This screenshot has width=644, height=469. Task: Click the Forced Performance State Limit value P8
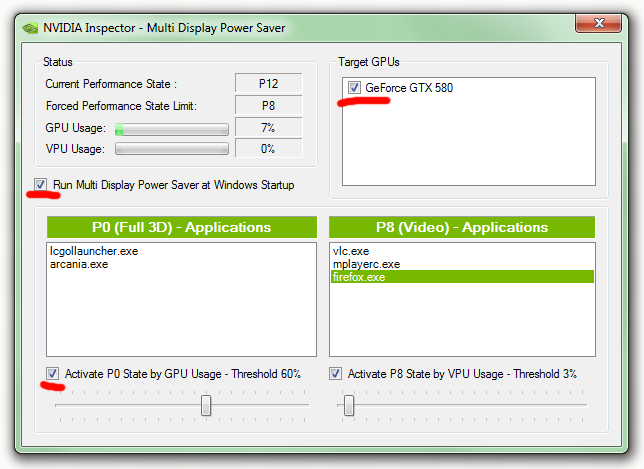(x=269, y=106)
